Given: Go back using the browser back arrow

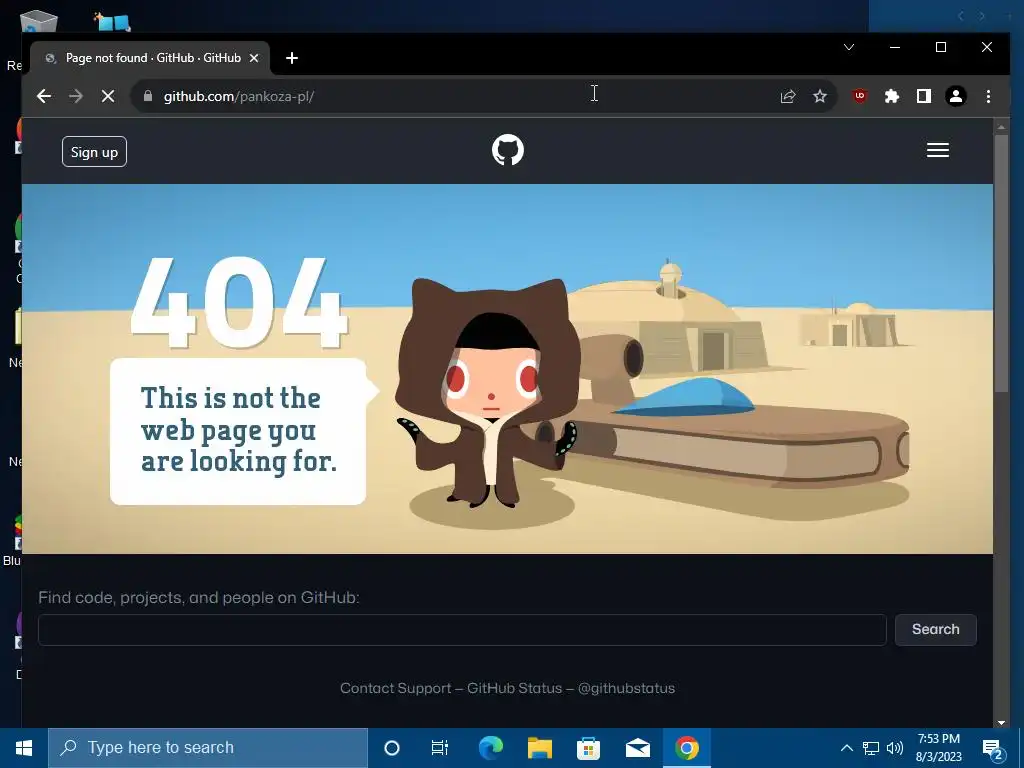Looking at the screenshot, I should coord(44,96).
